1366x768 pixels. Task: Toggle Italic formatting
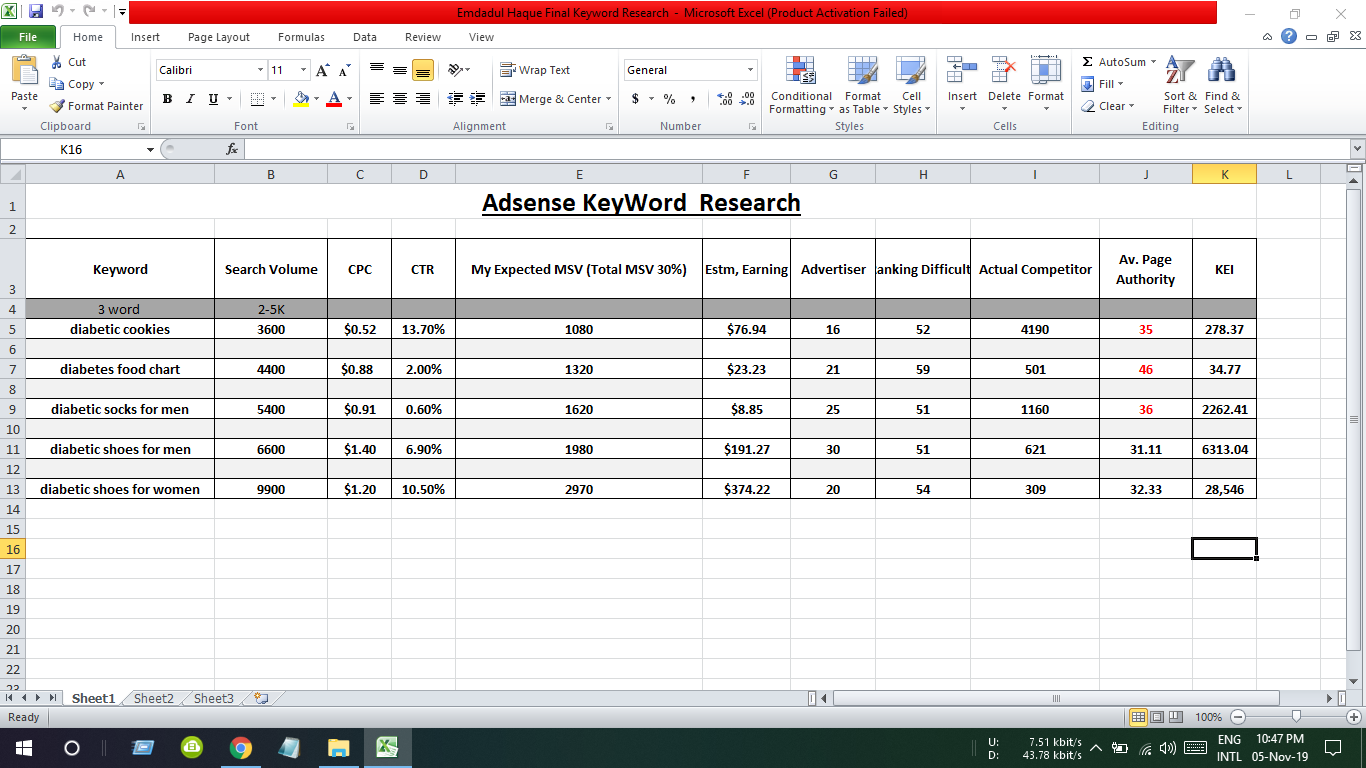[x=190, y=99]
